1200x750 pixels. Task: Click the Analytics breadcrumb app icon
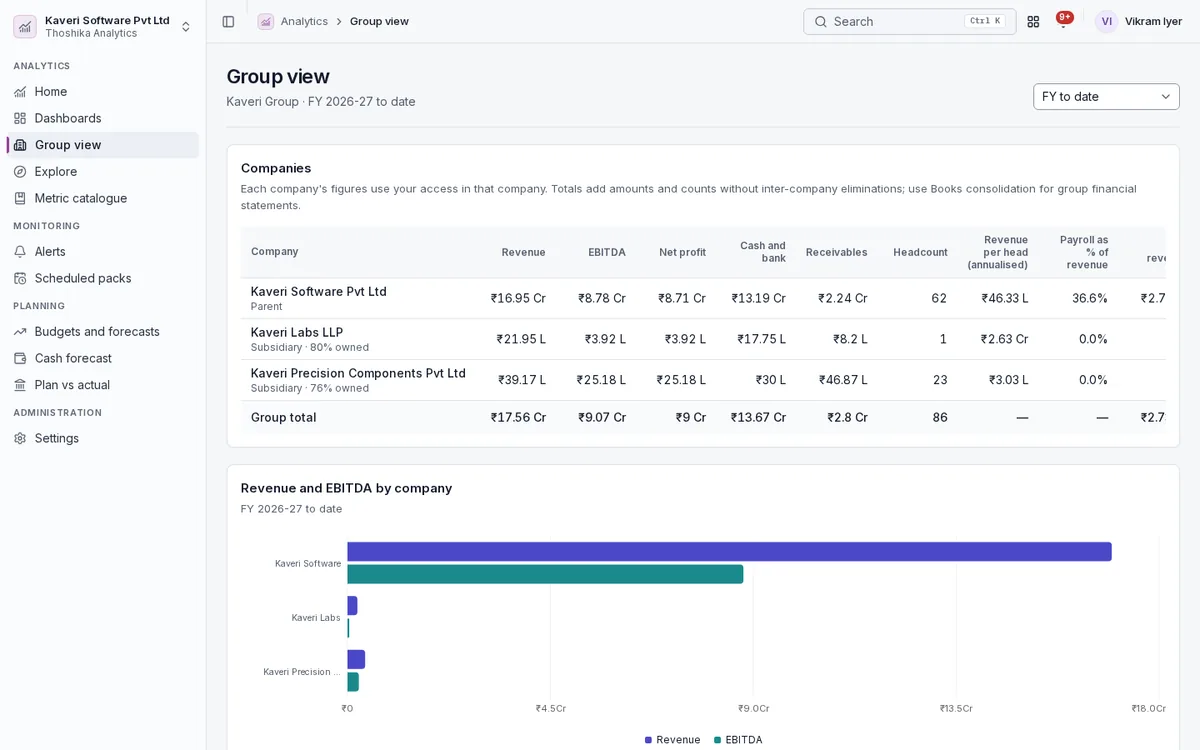click(x=265, y=21)
